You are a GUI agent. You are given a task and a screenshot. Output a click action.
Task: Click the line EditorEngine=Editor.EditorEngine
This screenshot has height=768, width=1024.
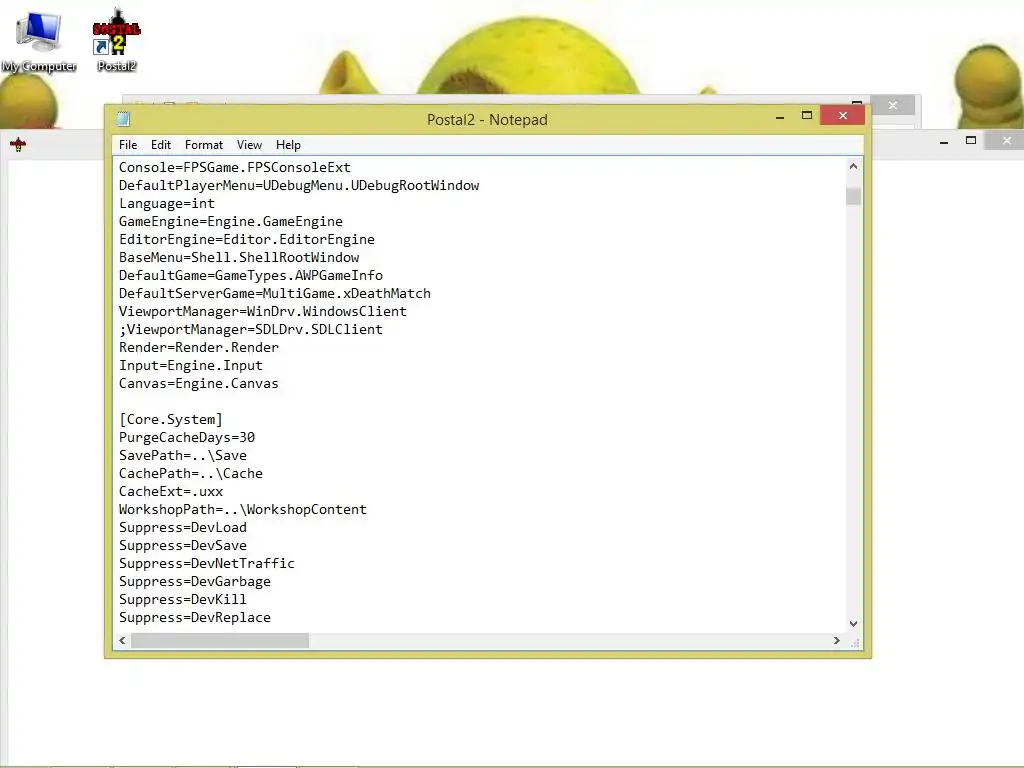pos(246,240)
